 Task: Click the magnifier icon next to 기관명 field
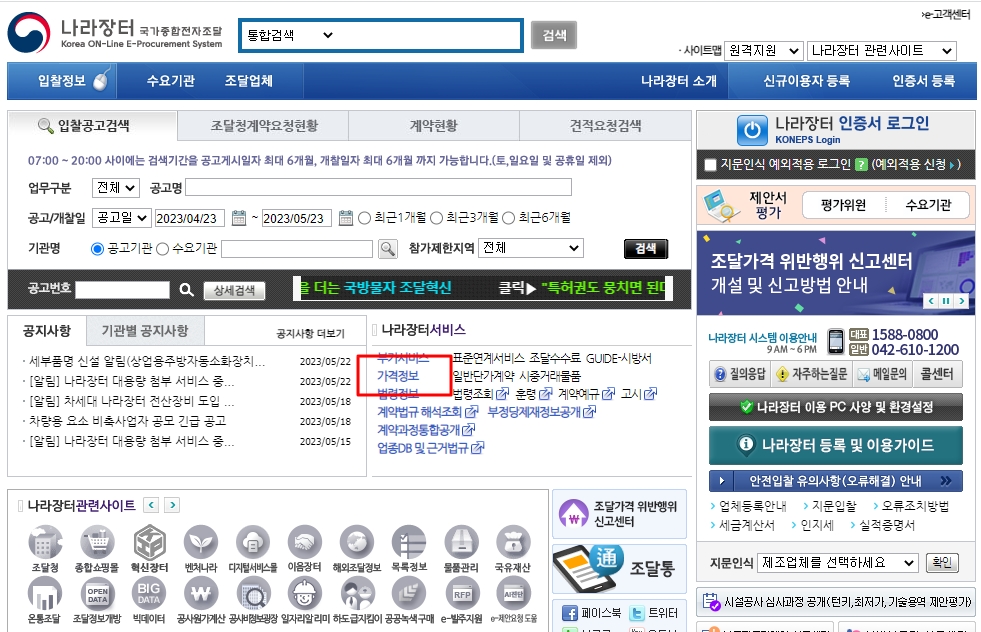[x=388, y=249]
